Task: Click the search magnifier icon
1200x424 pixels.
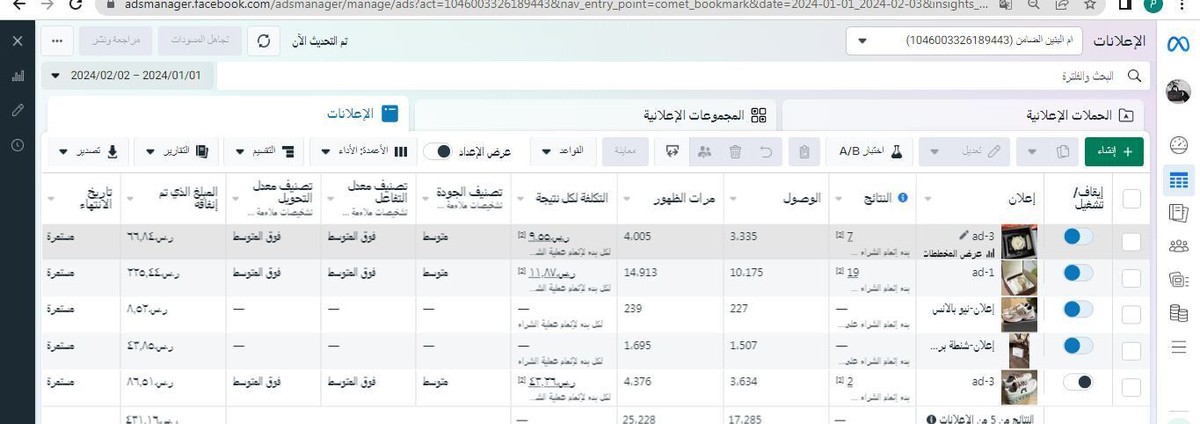Action: click(1133, 76)
